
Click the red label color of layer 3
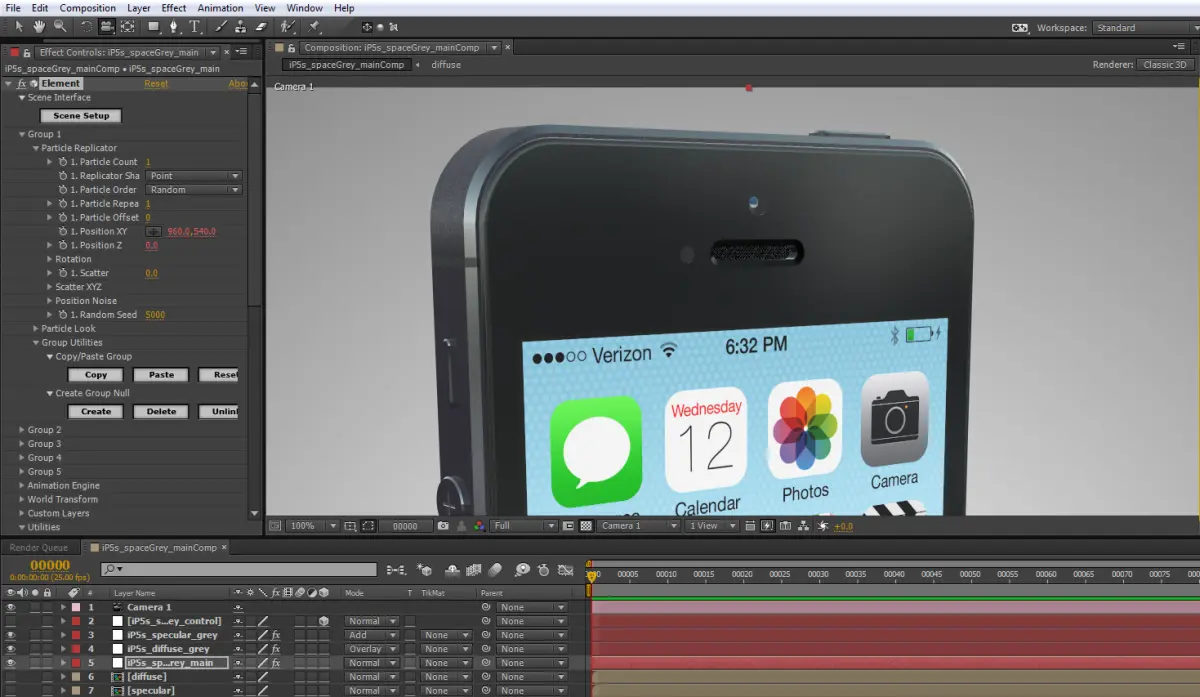(x=76, y=635)
